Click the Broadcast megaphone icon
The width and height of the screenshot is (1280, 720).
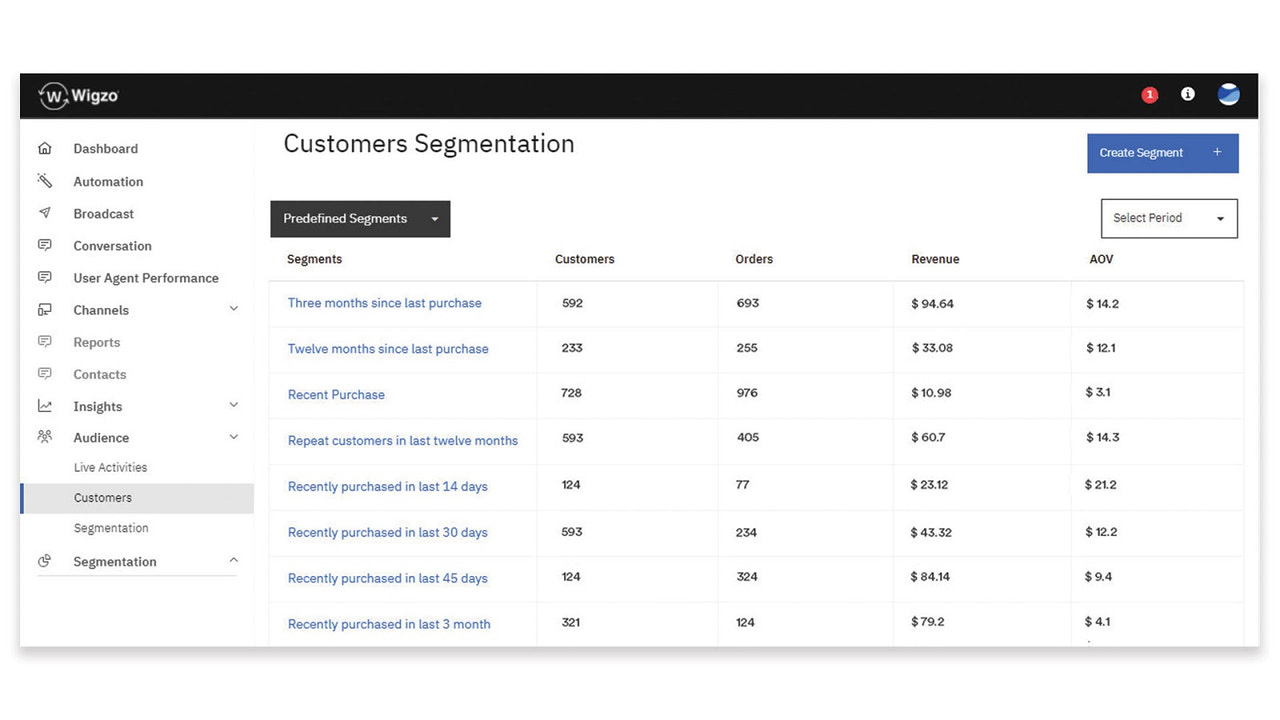click(x=44, y=212)
